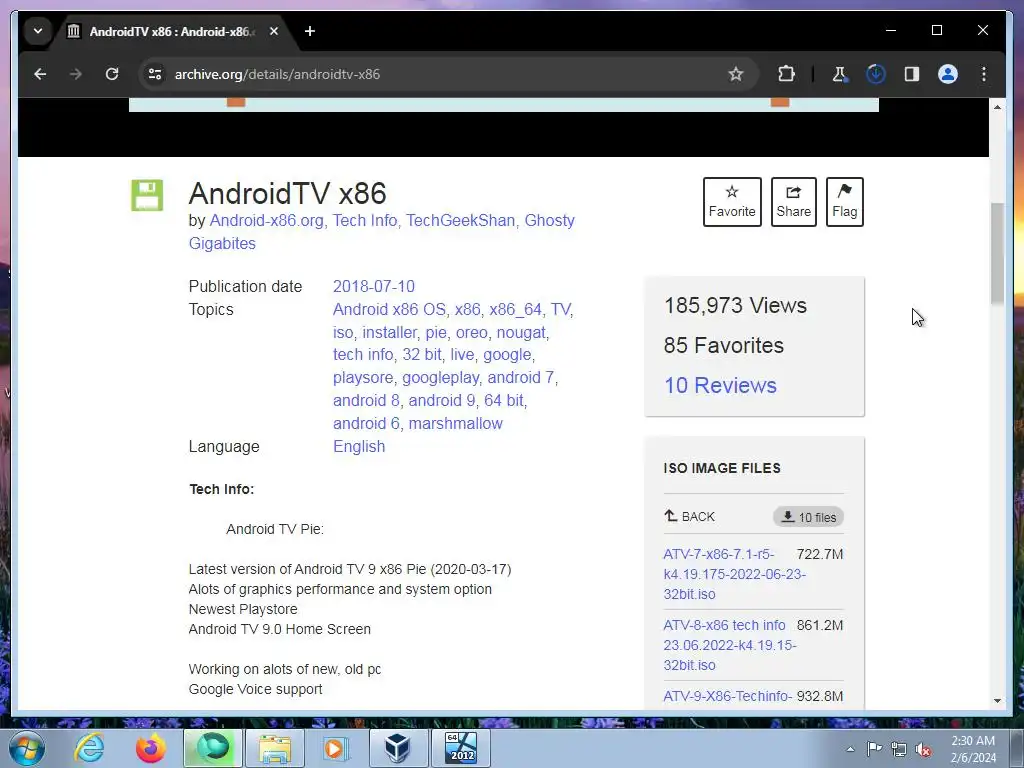Open x86_64 topic link
The image size is (1024, 768).
click(515, 310)
